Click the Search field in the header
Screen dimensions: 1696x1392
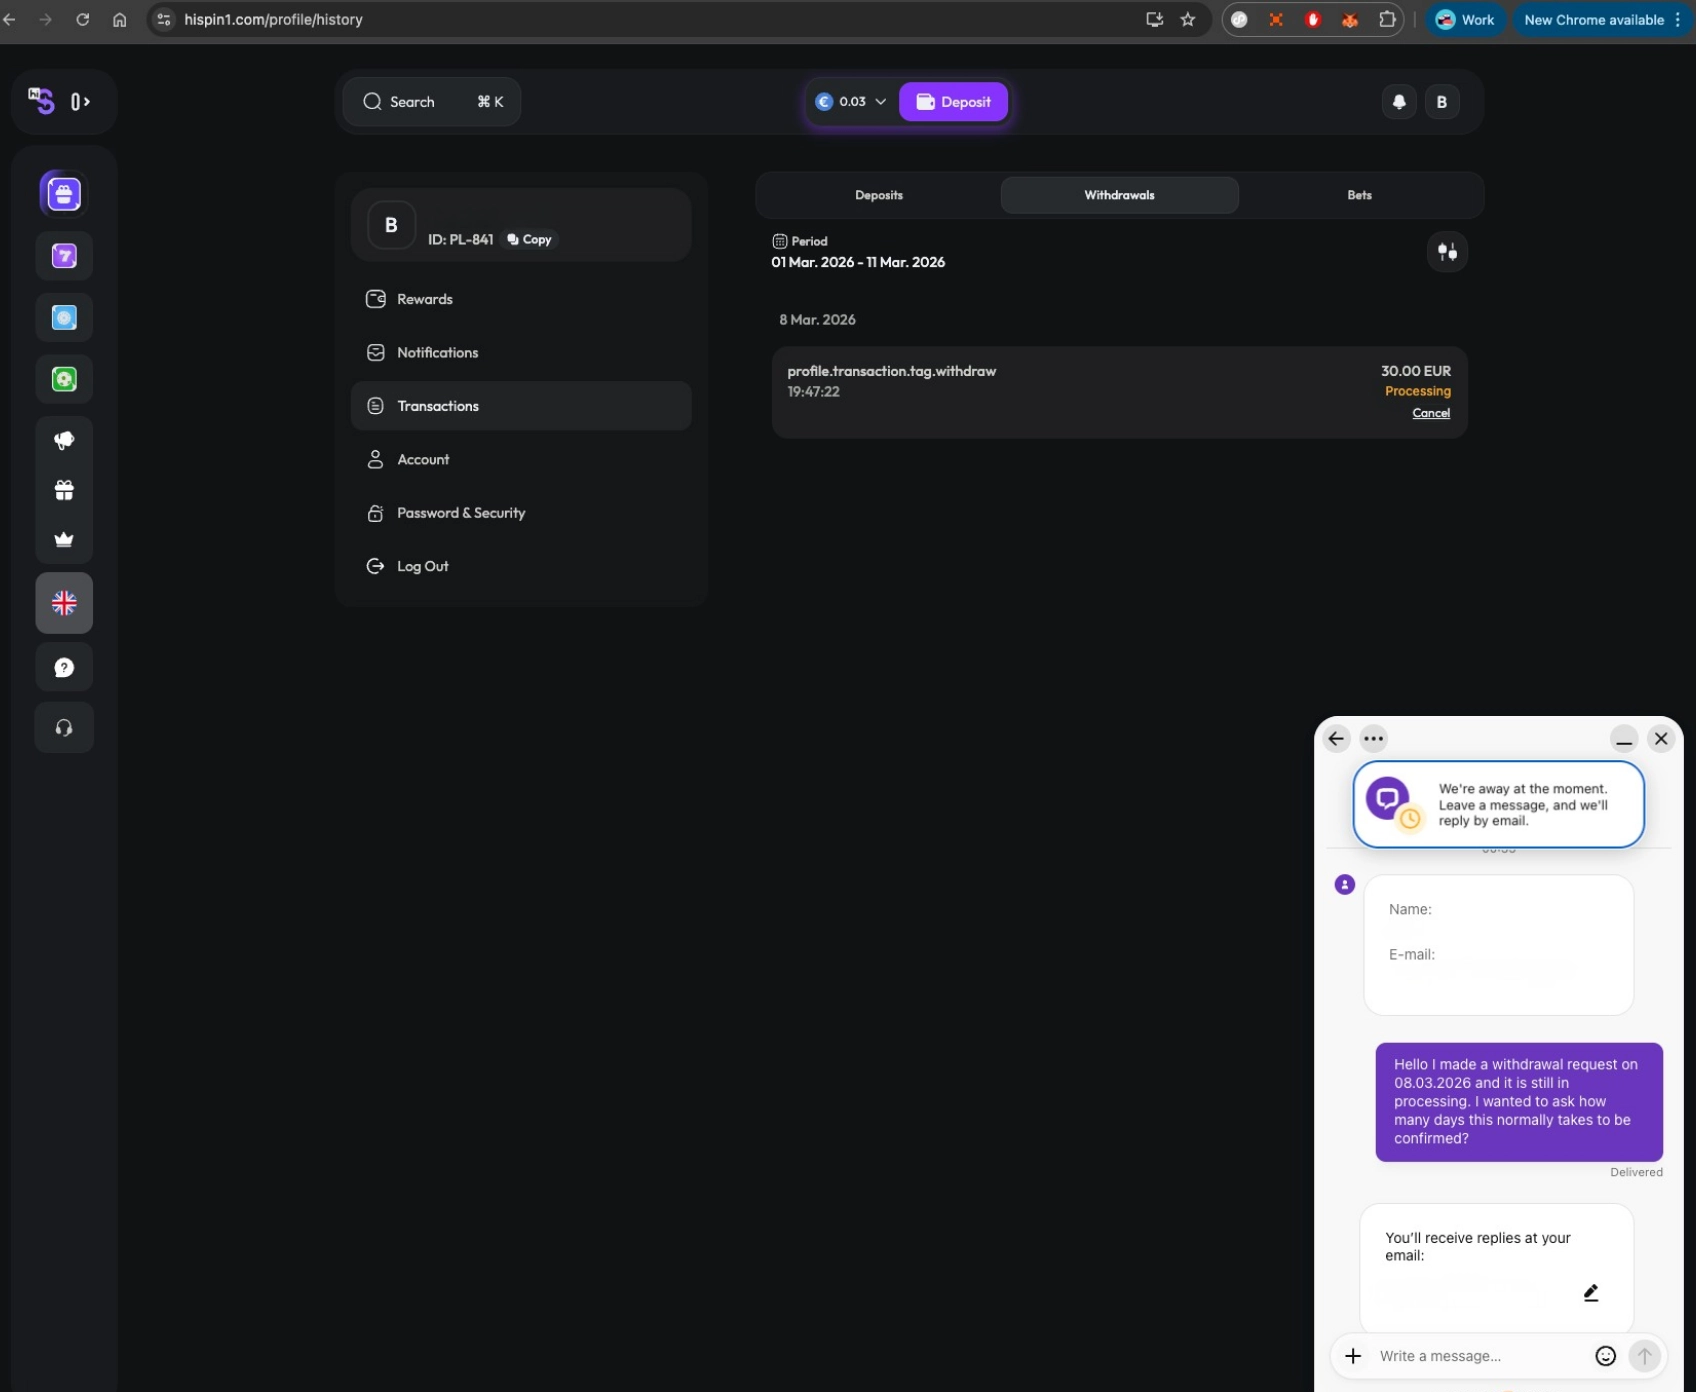(x=432, y=101)
